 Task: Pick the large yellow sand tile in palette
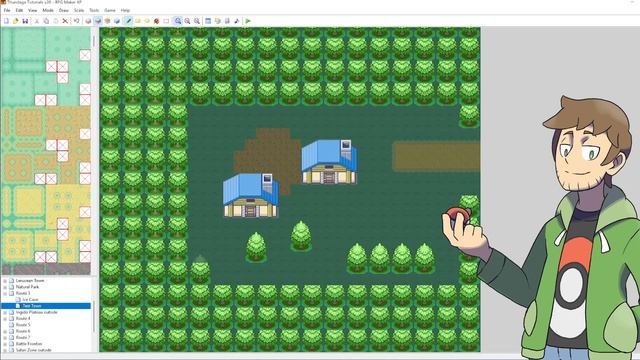tap(29, 201)
